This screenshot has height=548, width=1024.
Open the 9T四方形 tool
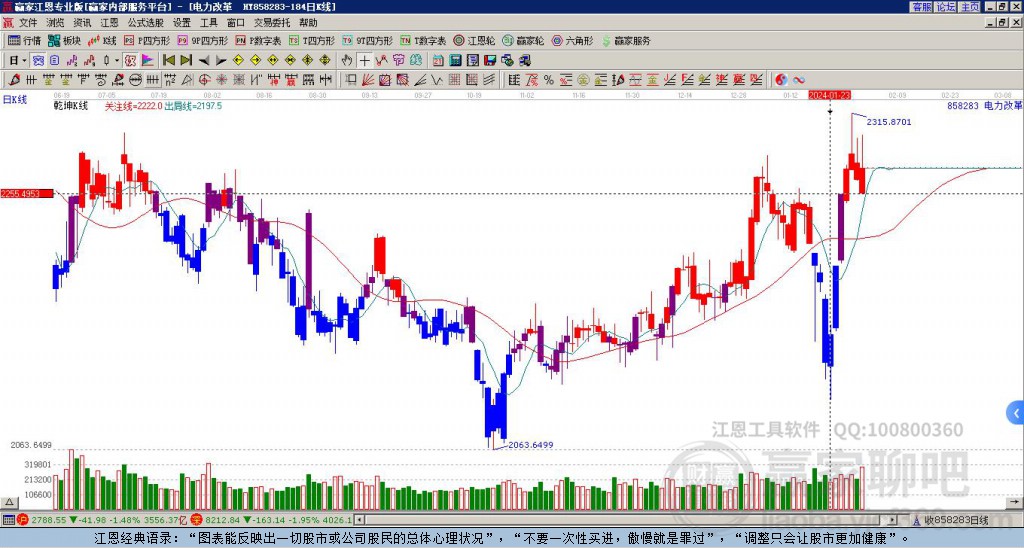tap(368, 40)
